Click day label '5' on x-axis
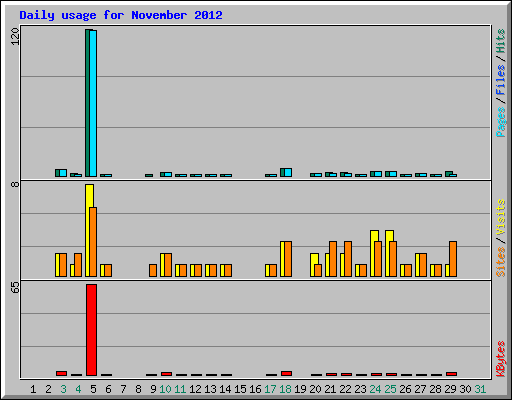This screenshot has width=512, height=400. point(93,389)
